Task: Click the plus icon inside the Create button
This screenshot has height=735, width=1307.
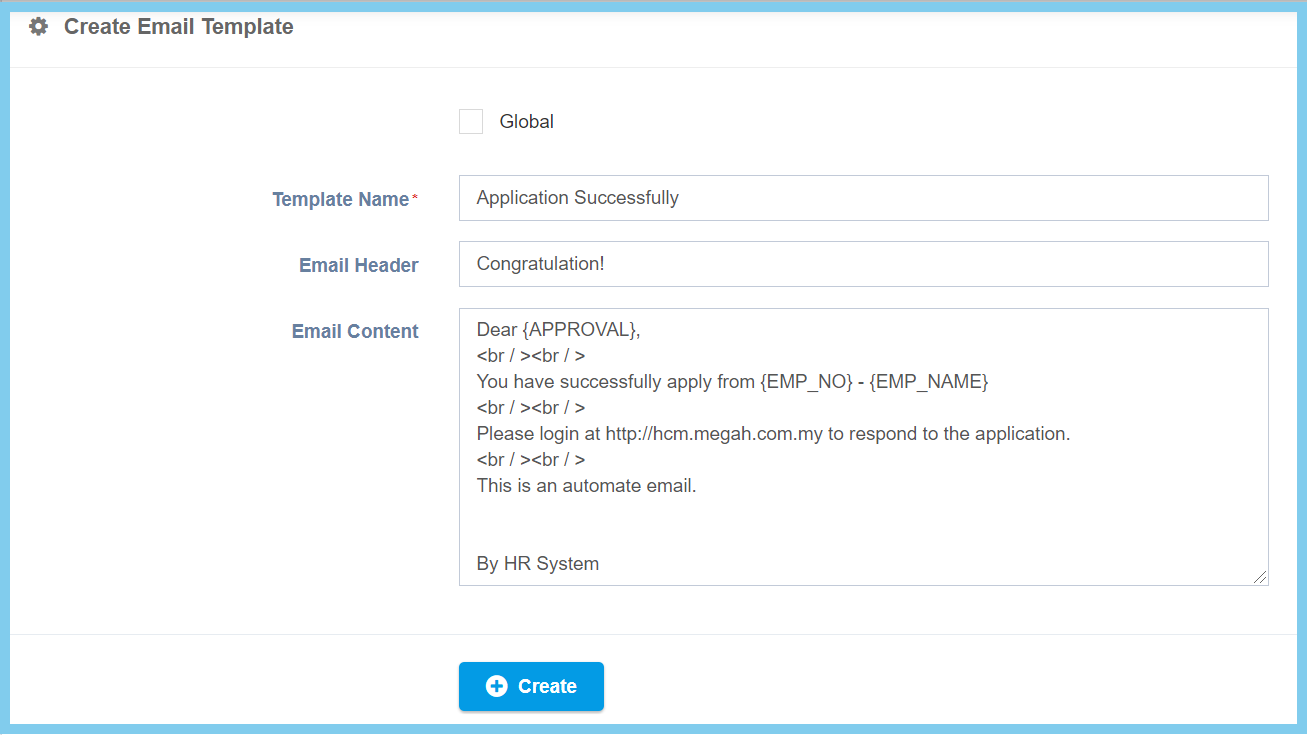Action: click(x=496, y=686)
